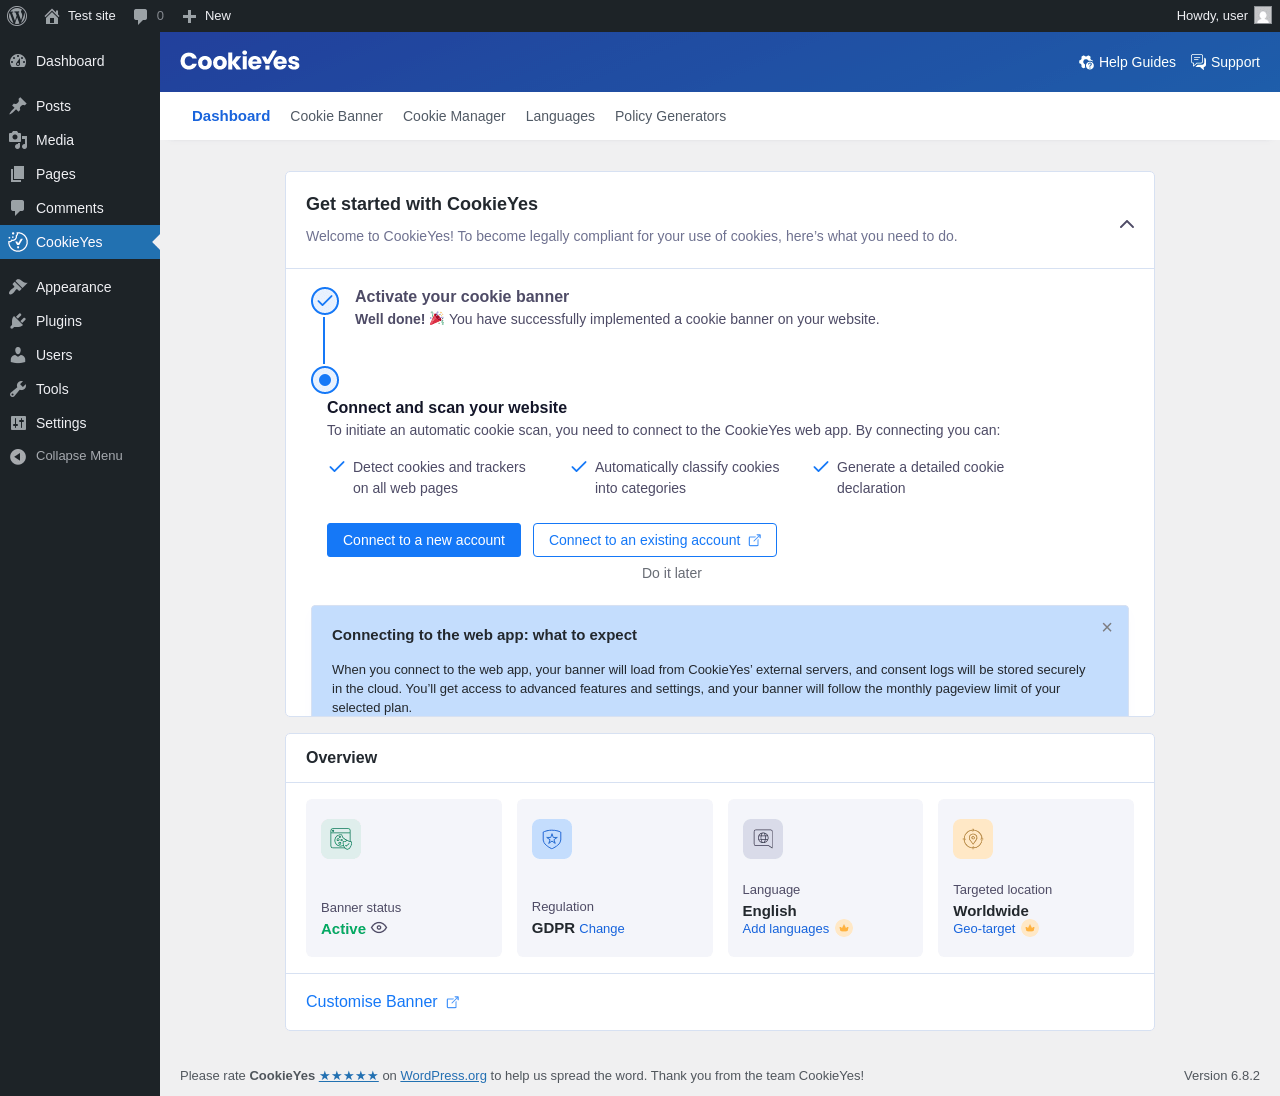Click the Banner status cookie icon
Screen dimensions: 1280x1096
click(x=341, y=839)
